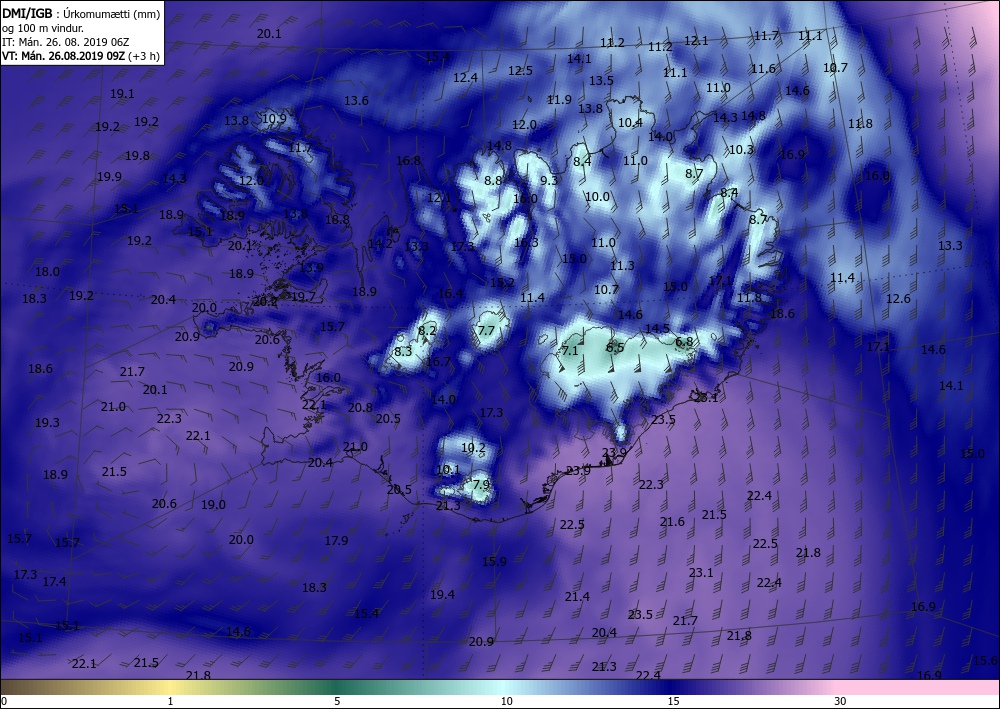The width and height of the screenshot is (1000, 709).
Task: Click the map value '8.2'
Action: [427, 330]
